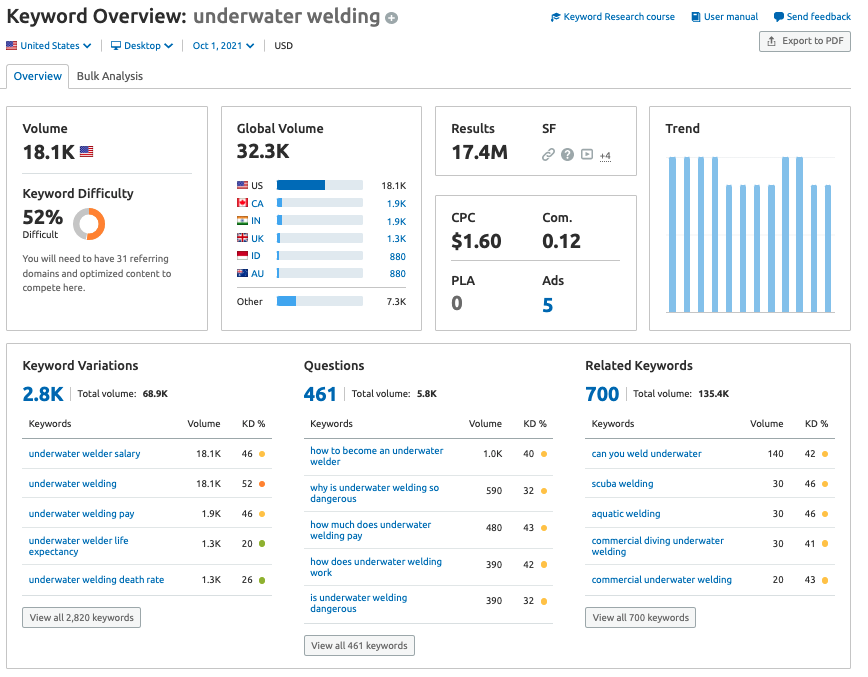
Task: Click the US flag icon next to Volume
Action: coord(86,152)
